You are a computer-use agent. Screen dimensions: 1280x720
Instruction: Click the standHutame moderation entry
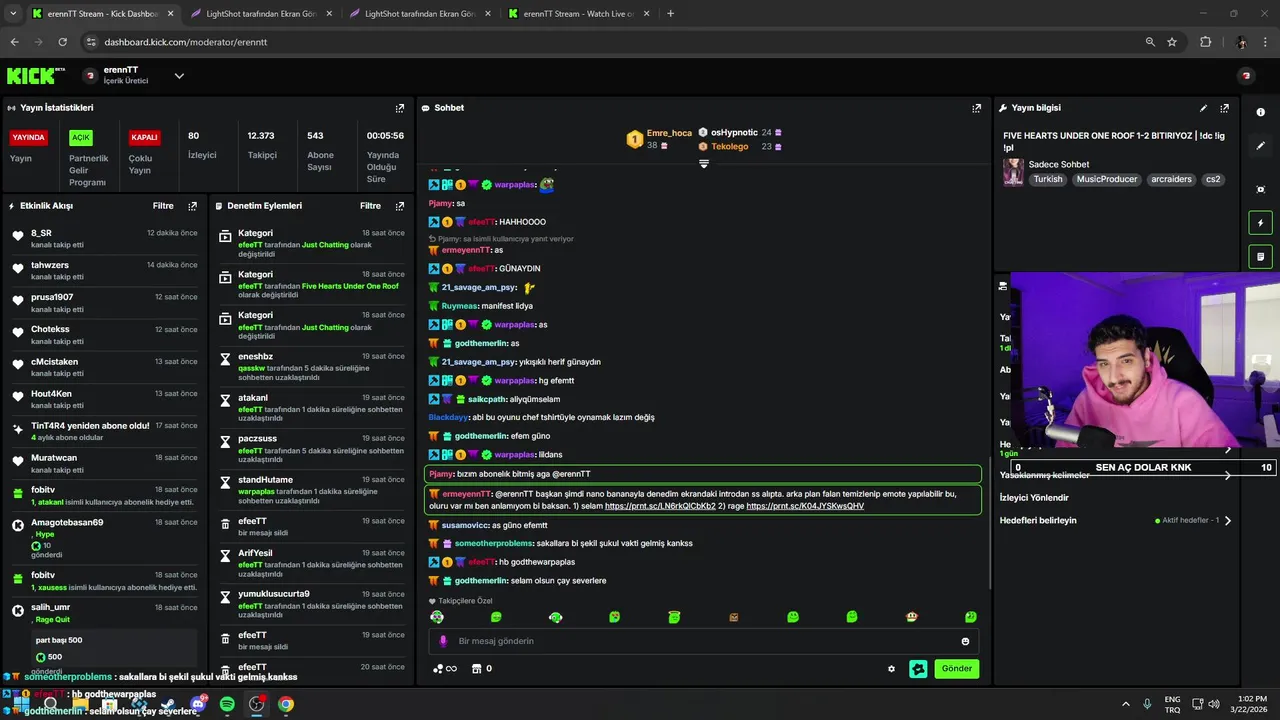[310, 490]
